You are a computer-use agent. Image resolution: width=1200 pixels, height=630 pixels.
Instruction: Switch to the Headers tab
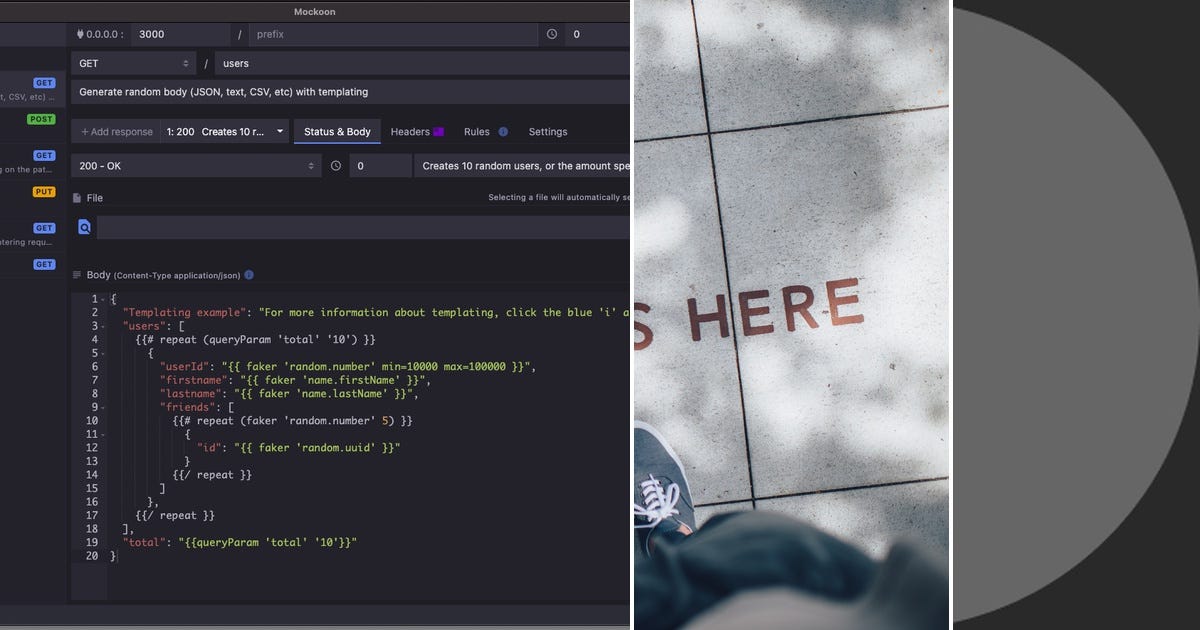(412, 131)
